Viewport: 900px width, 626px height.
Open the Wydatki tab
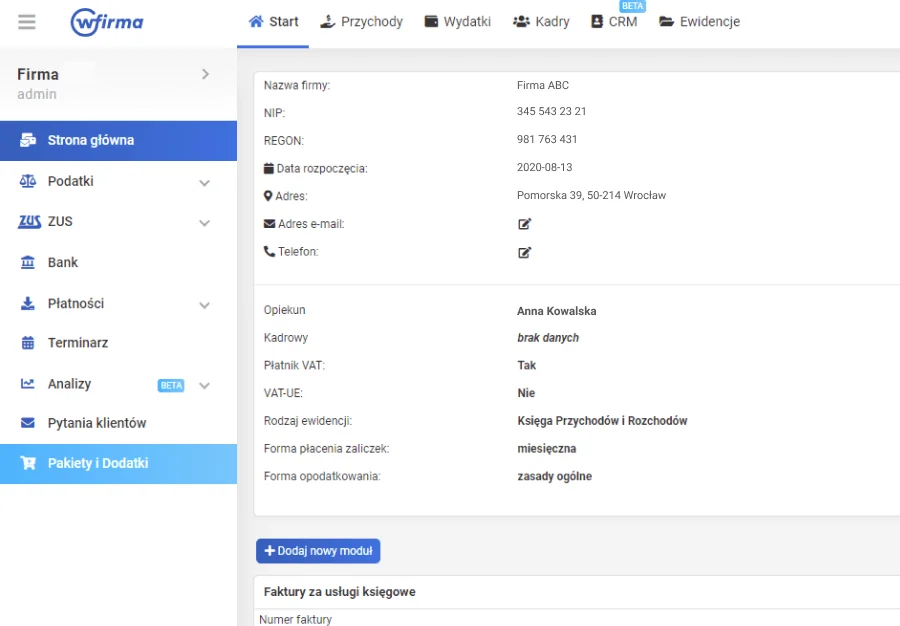point(457,22)
